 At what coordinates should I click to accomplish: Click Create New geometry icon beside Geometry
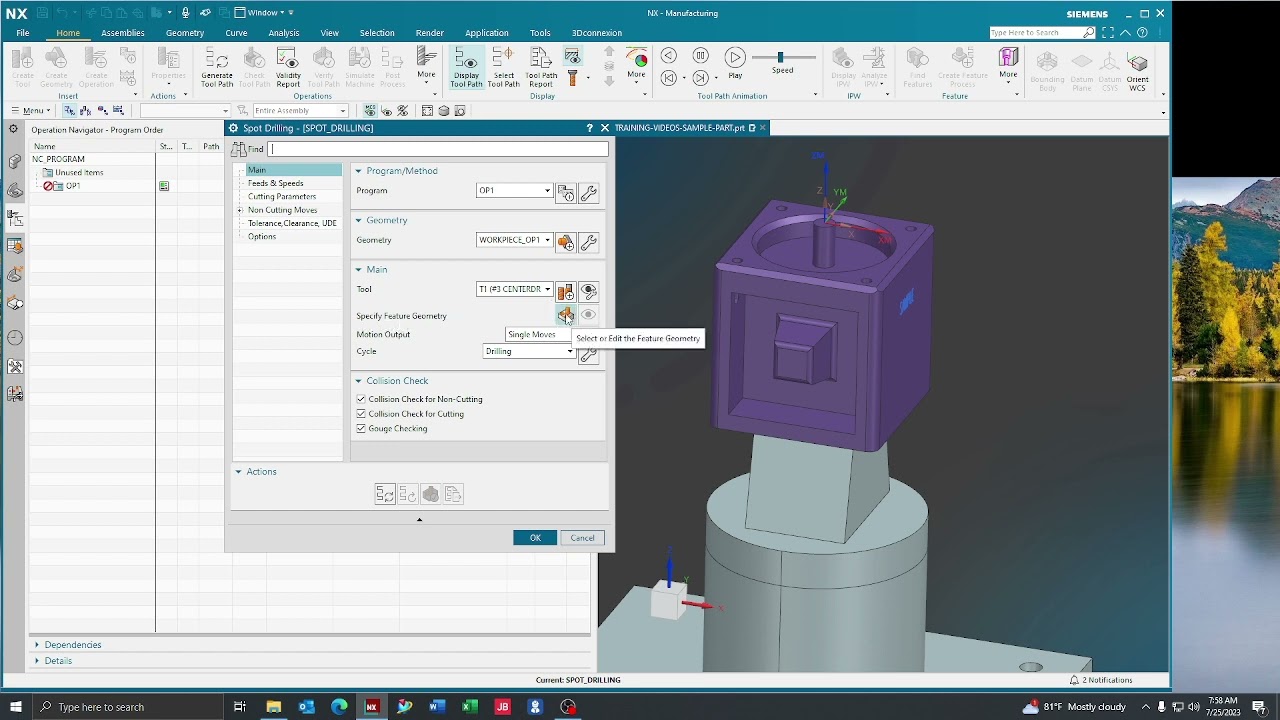click(x=566, y=242)
